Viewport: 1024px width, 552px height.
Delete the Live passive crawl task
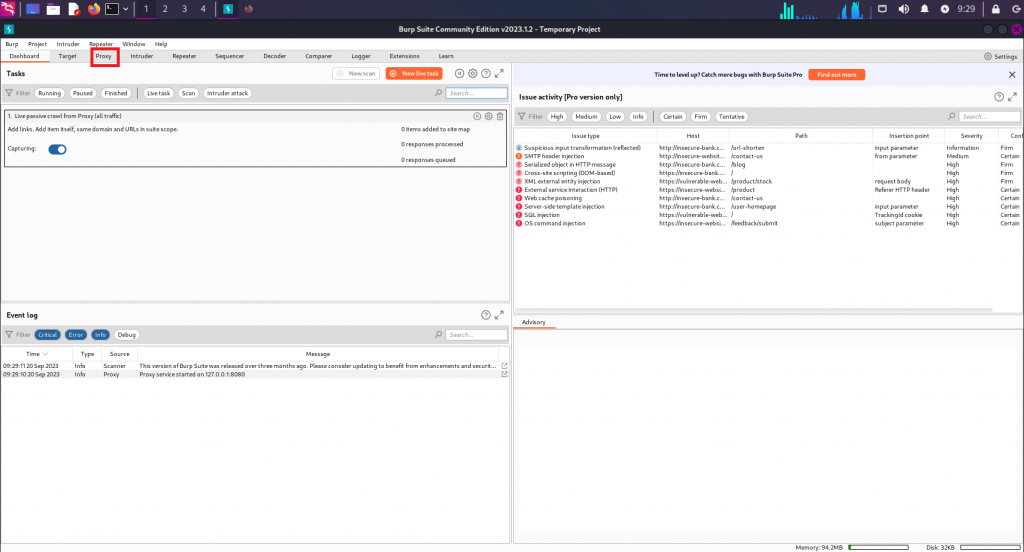click(x=500, y=116)
